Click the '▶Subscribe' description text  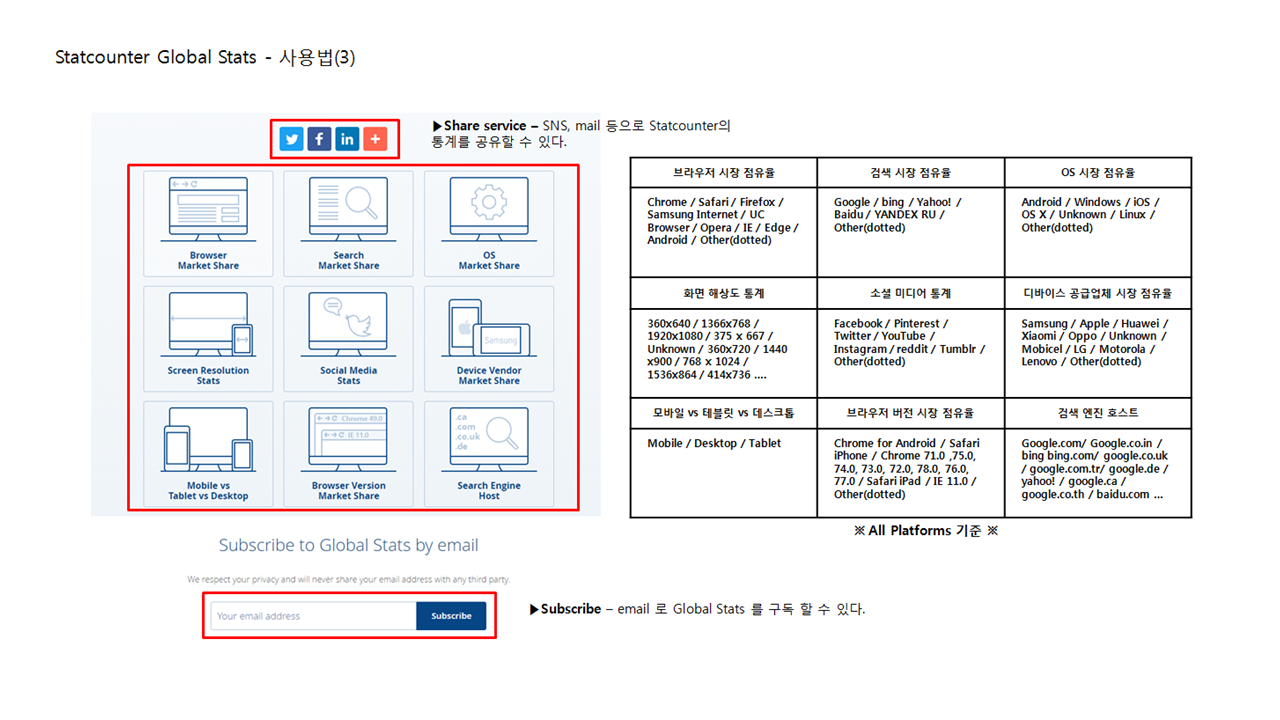click(697, 609)
